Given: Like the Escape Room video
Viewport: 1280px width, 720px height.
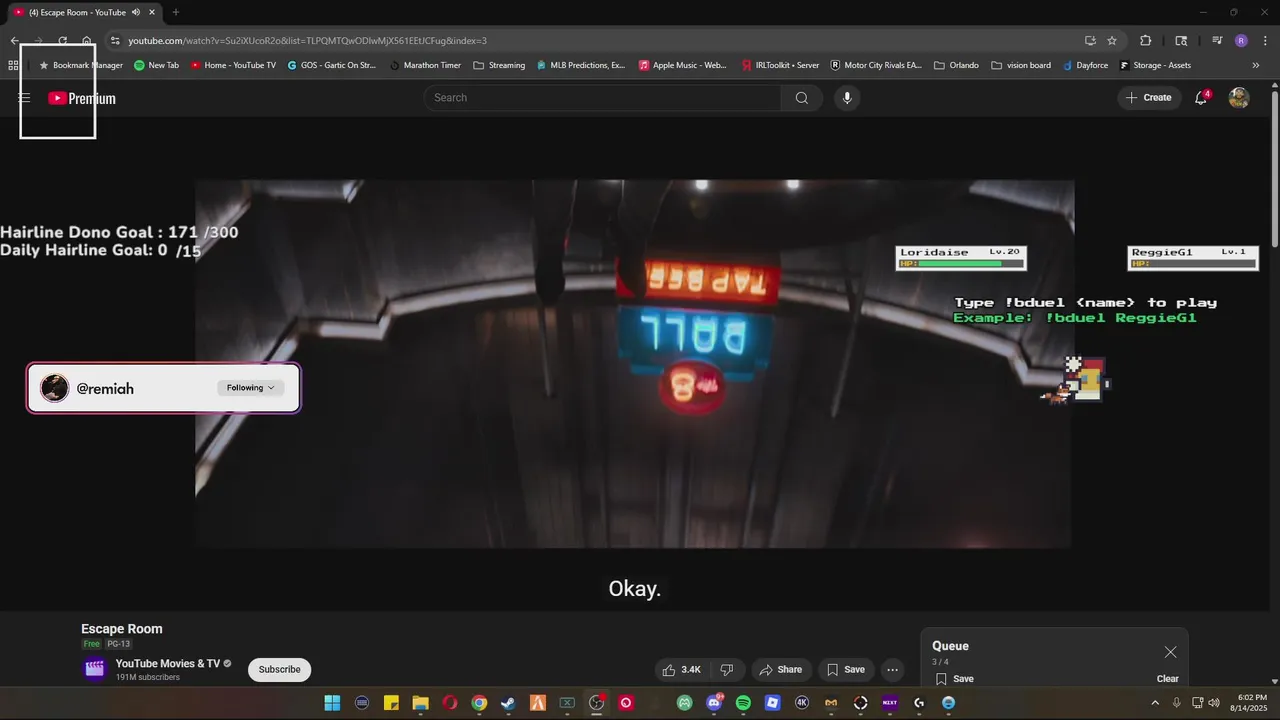Looking at the screenshot, I should tap(681, 670).
